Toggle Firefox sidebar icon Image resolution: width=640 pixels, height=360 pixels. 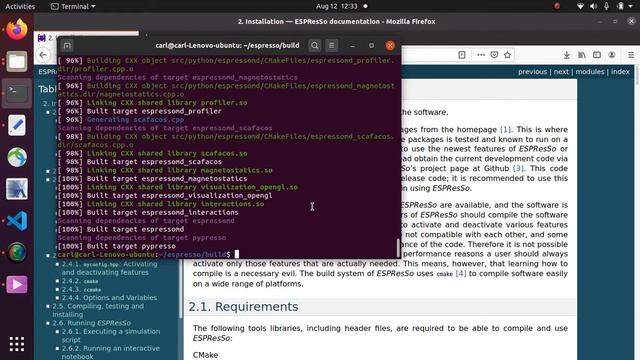597,55
